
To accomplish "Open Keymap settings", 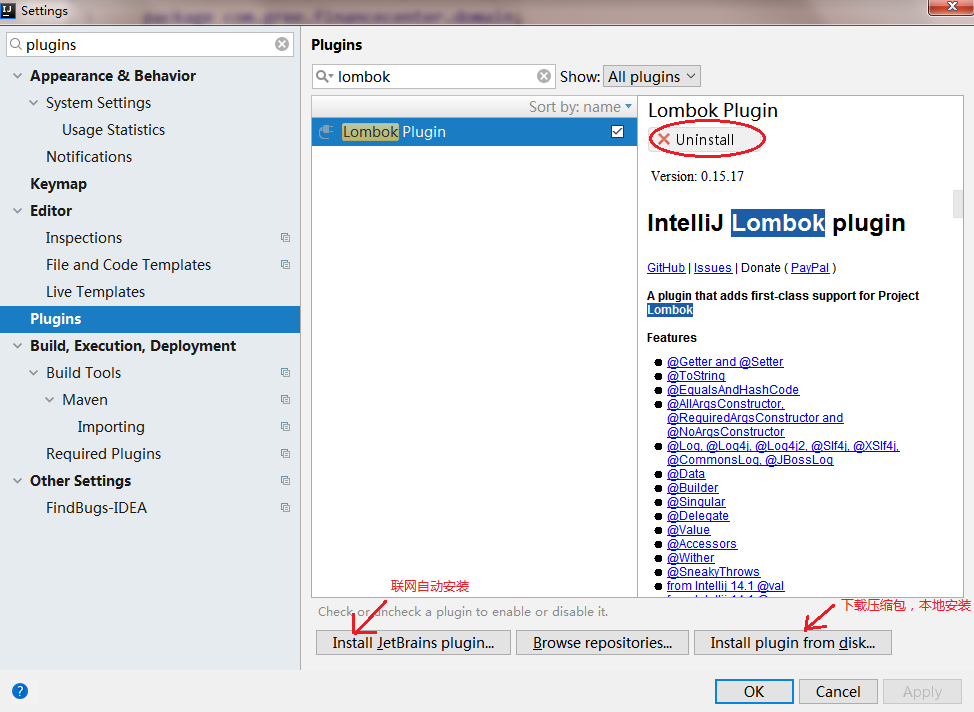I will coord(58,184).
